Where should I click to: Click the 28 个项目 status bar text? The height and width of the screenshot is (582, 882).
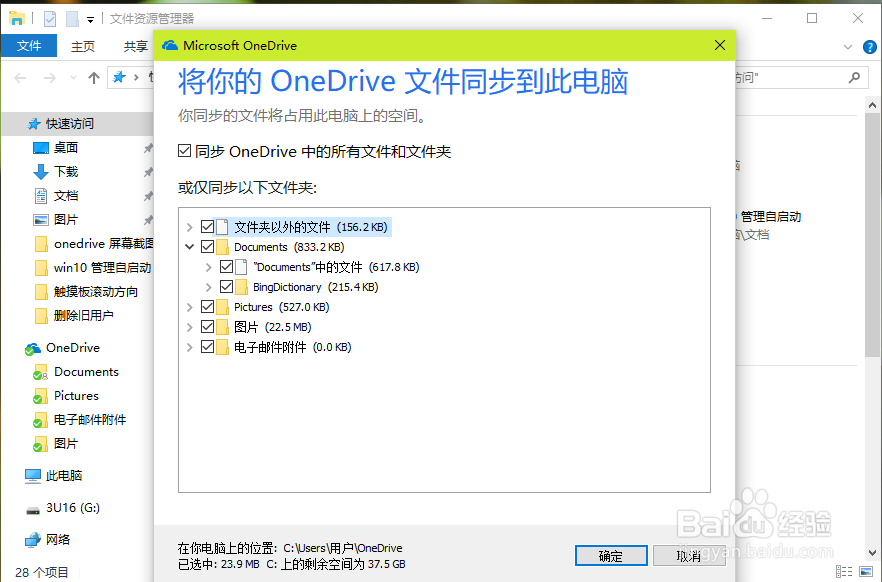tap(42, 572)
